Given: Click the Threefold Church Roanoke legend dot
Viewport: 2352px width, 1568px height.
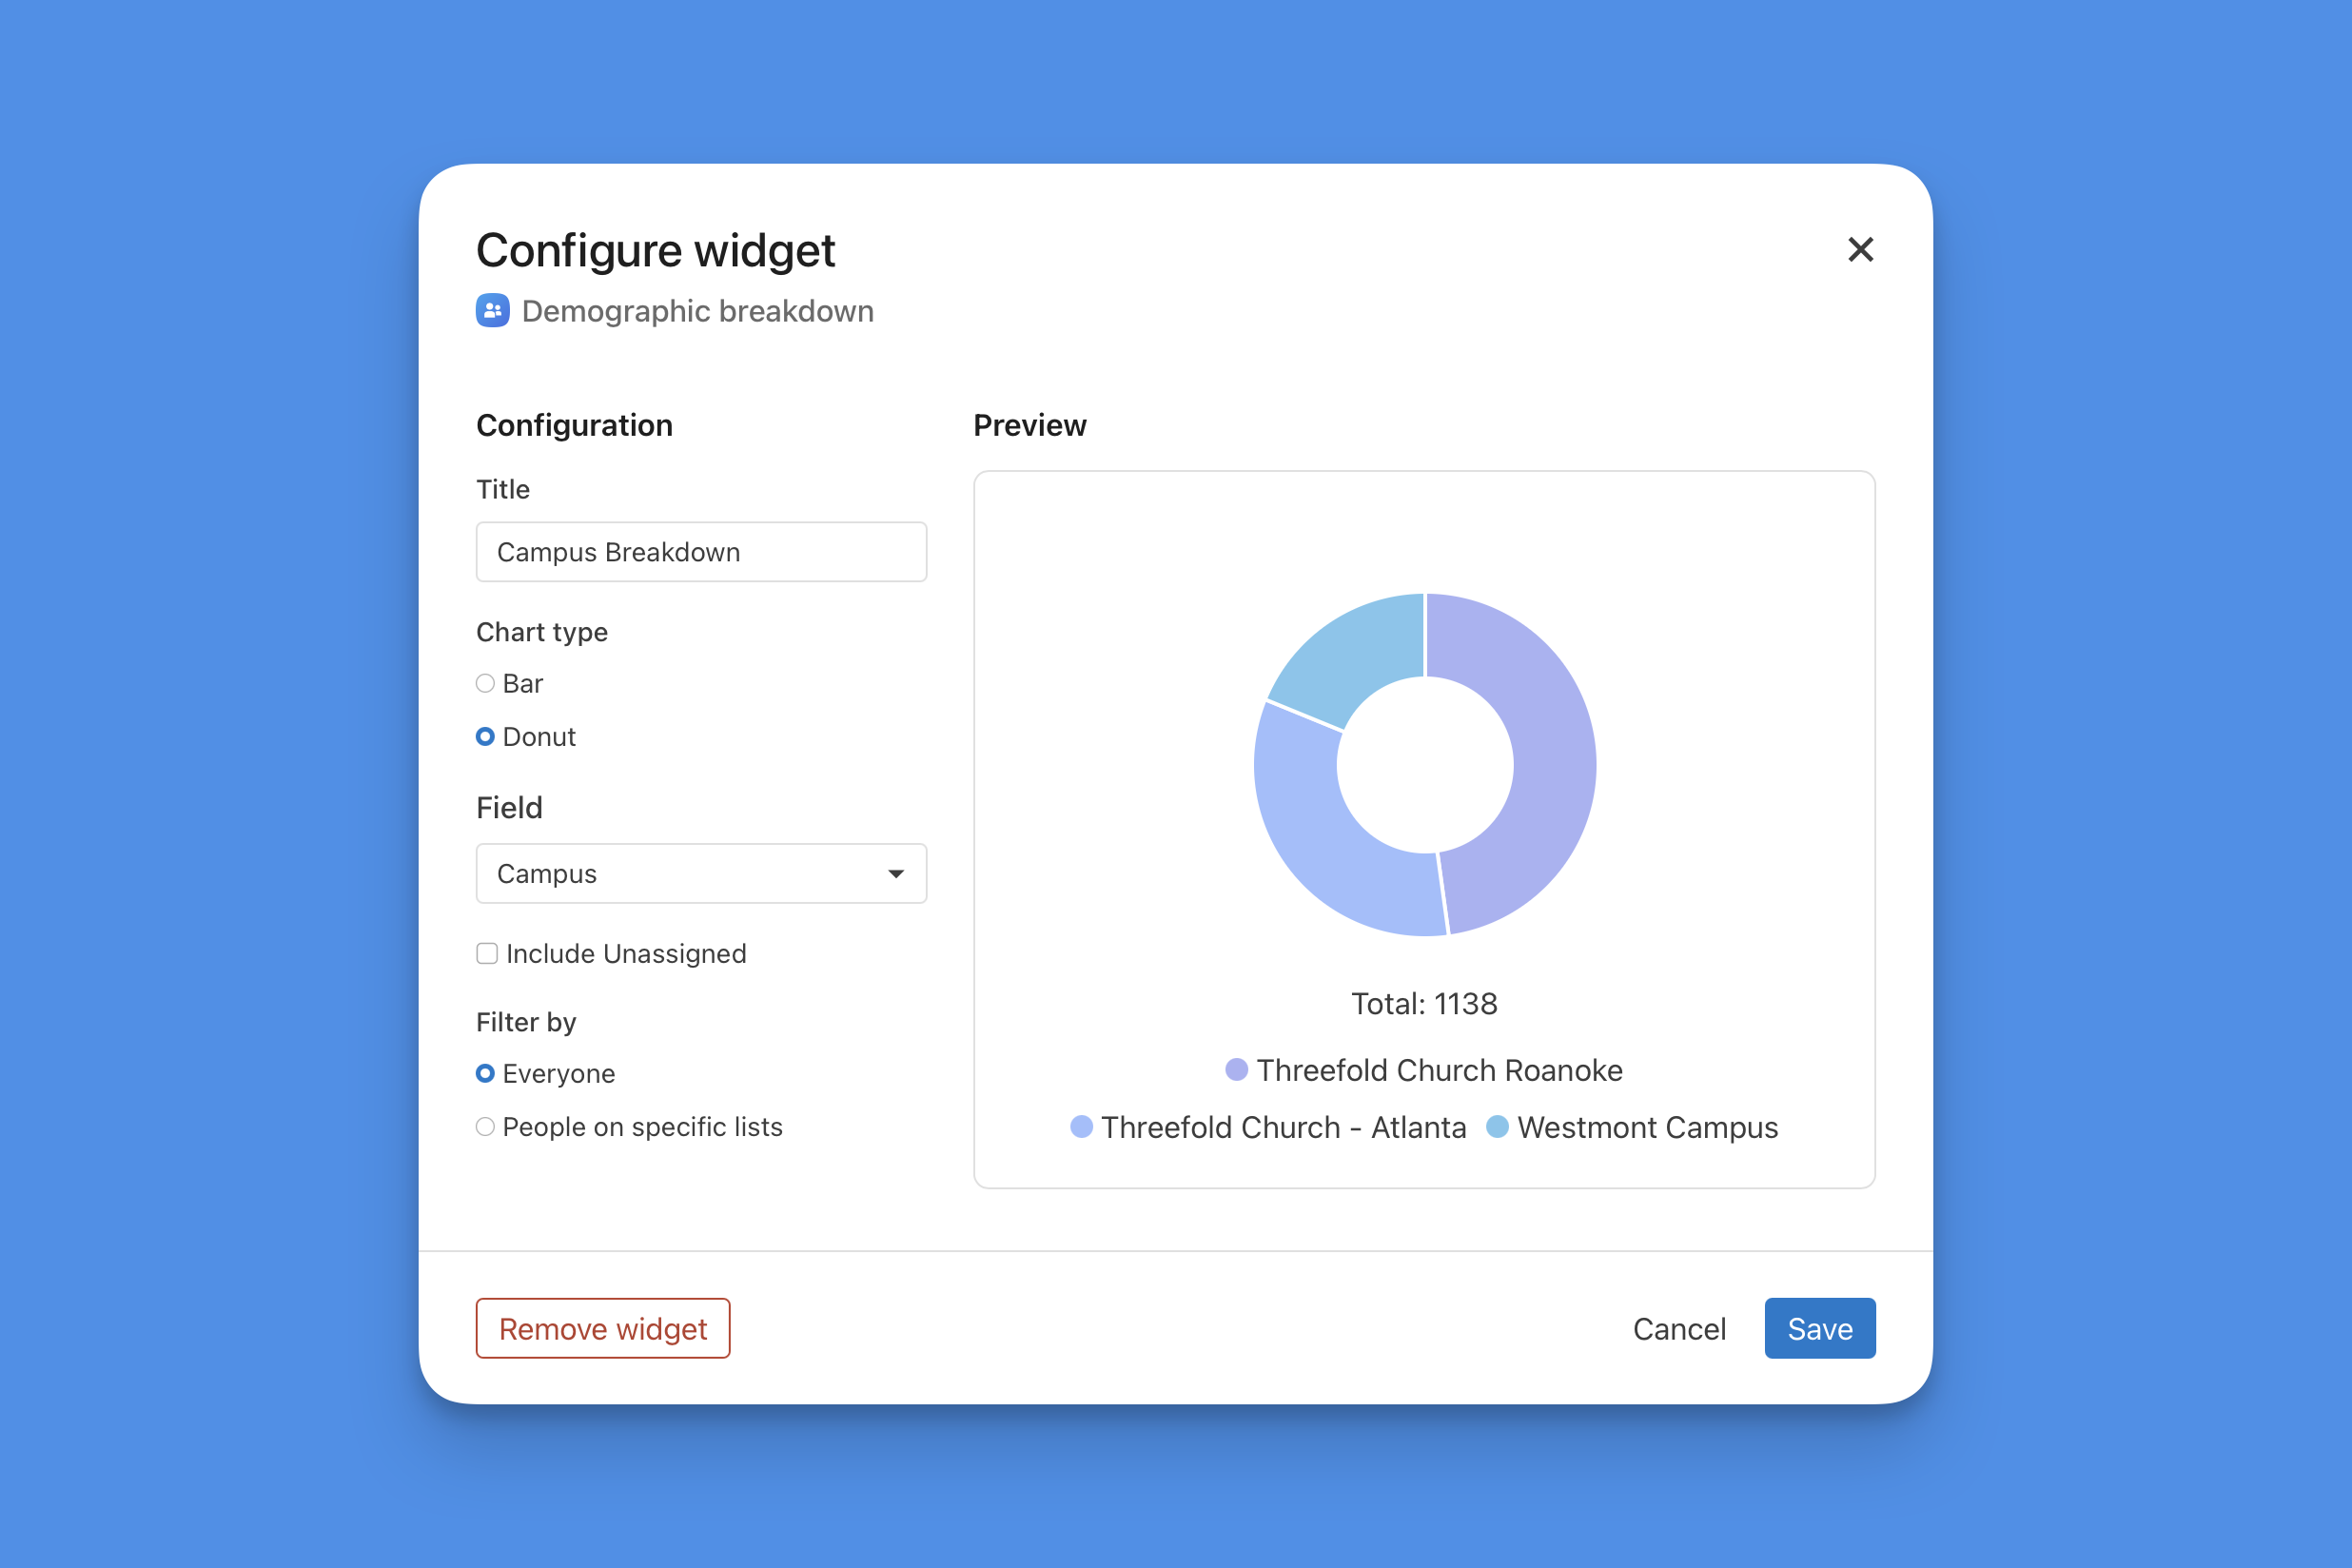Looking at the screenshot, I should 1237,1070.
